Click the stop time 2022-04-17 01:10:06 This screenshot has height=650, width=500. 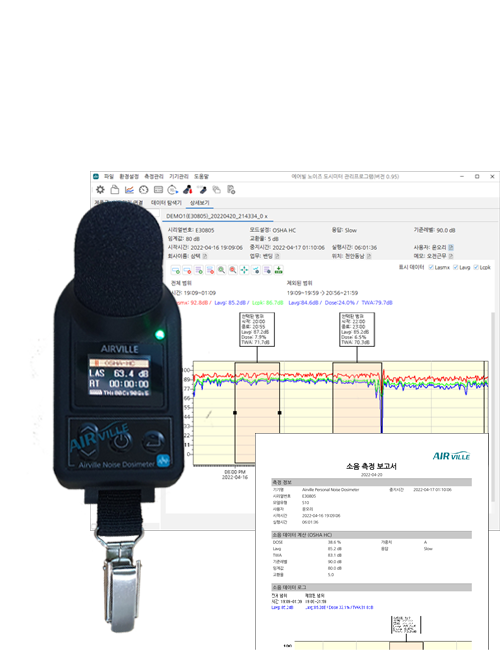pyautogui.click(x=299, y=247)
